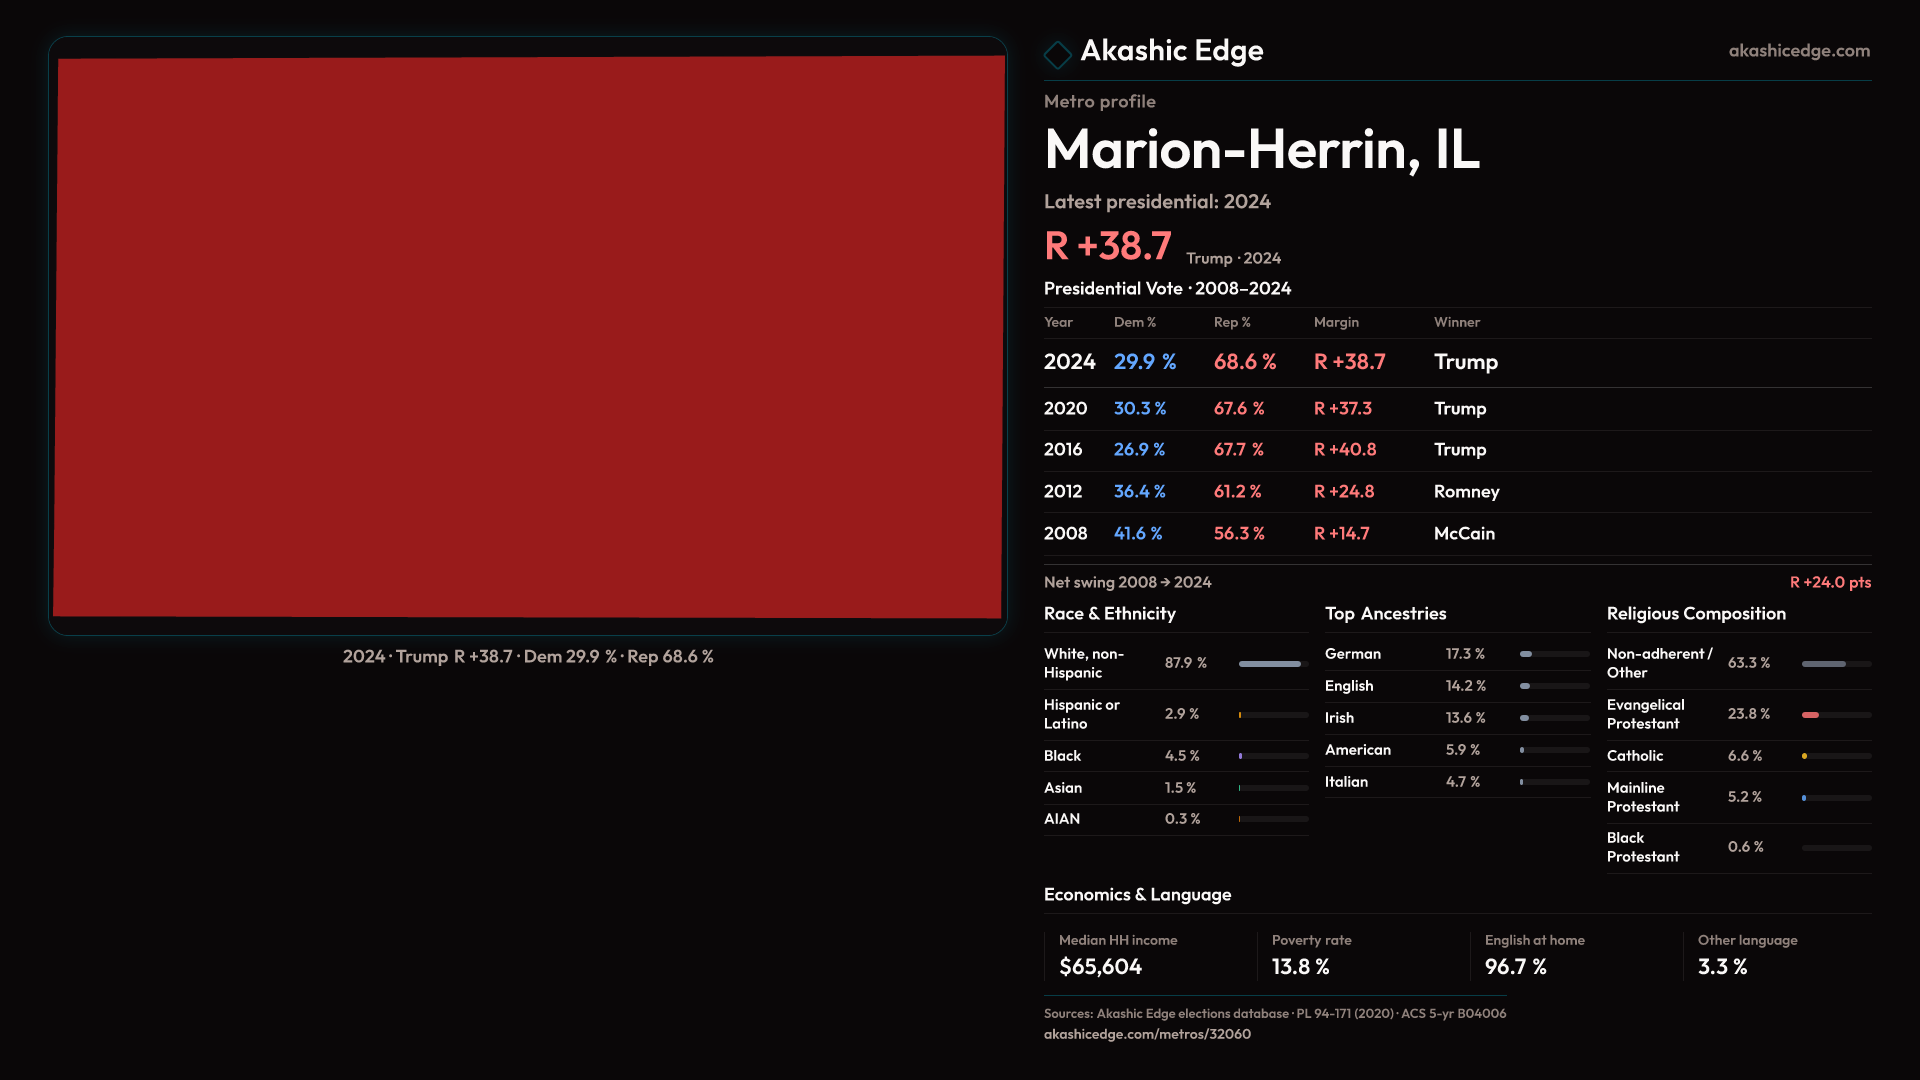Click the Top Ancestries section heading
This screenshot has width=1920, height=1080.
[x=1385, y=614]
